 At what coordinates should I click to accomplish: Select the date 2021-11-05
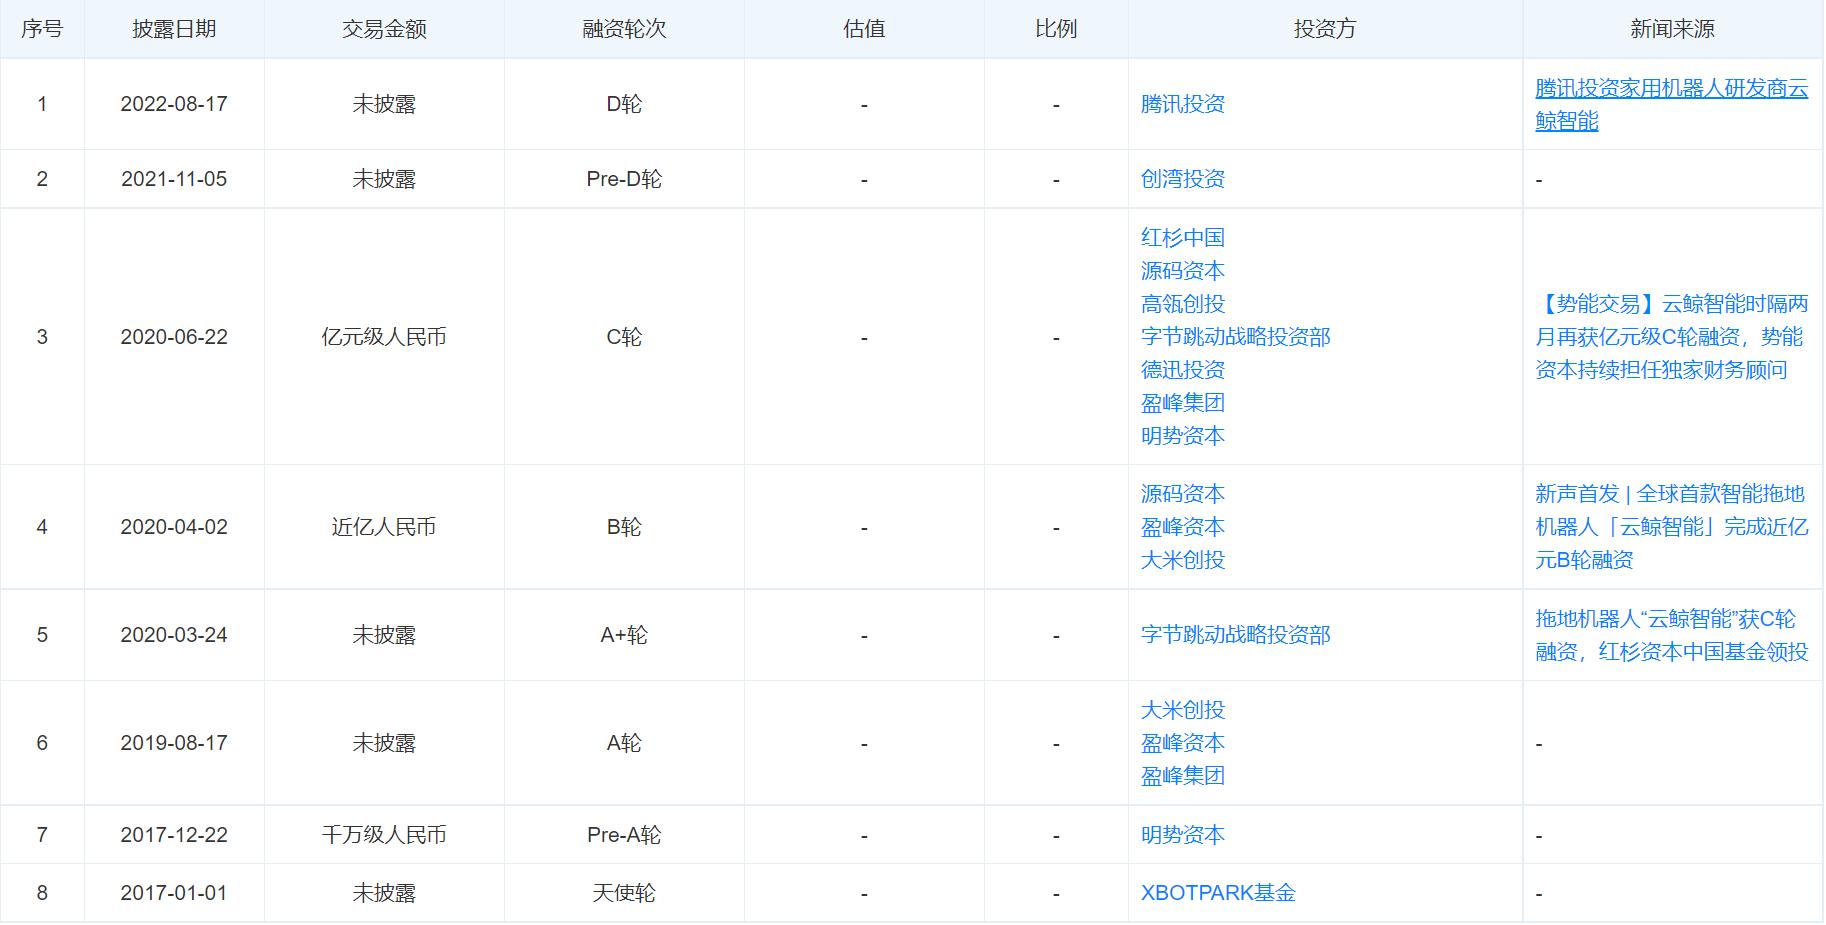click(174, 179)
